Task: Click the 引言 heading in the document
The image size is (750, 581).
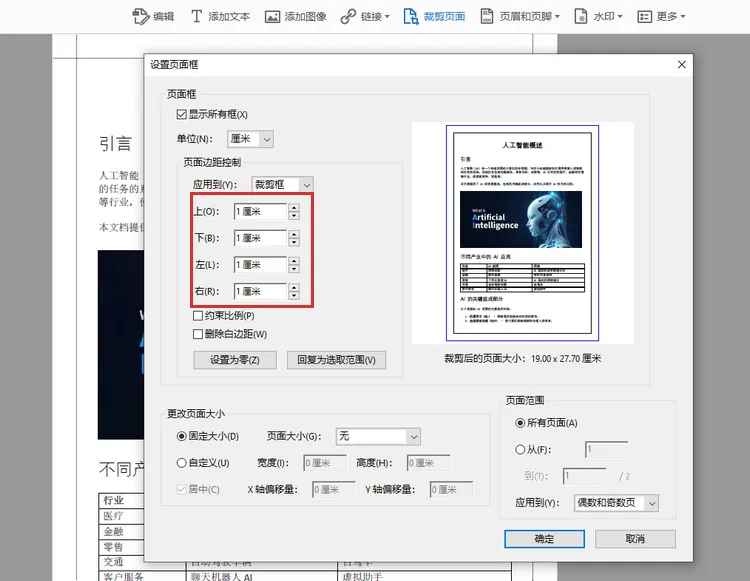Action: coord(115,143)
